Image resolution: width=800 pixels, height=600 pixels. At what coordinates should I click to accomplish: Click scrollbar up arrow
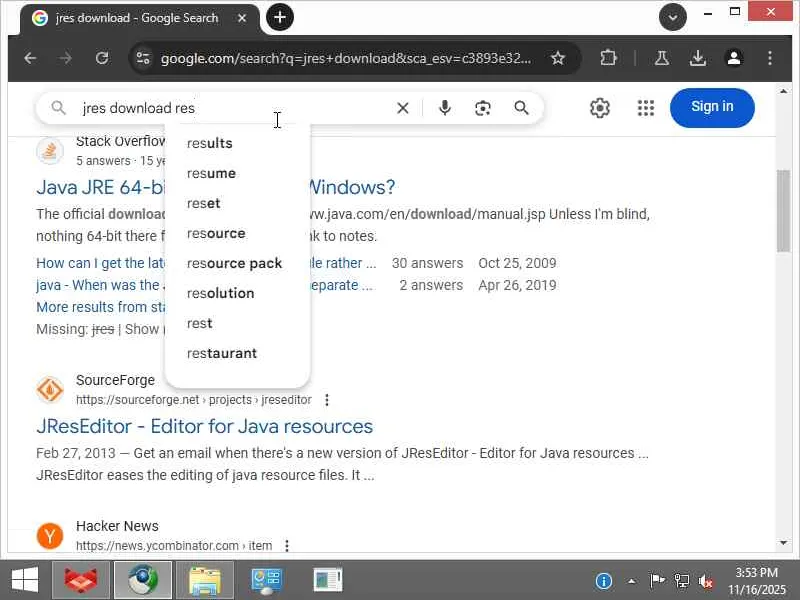783,91
